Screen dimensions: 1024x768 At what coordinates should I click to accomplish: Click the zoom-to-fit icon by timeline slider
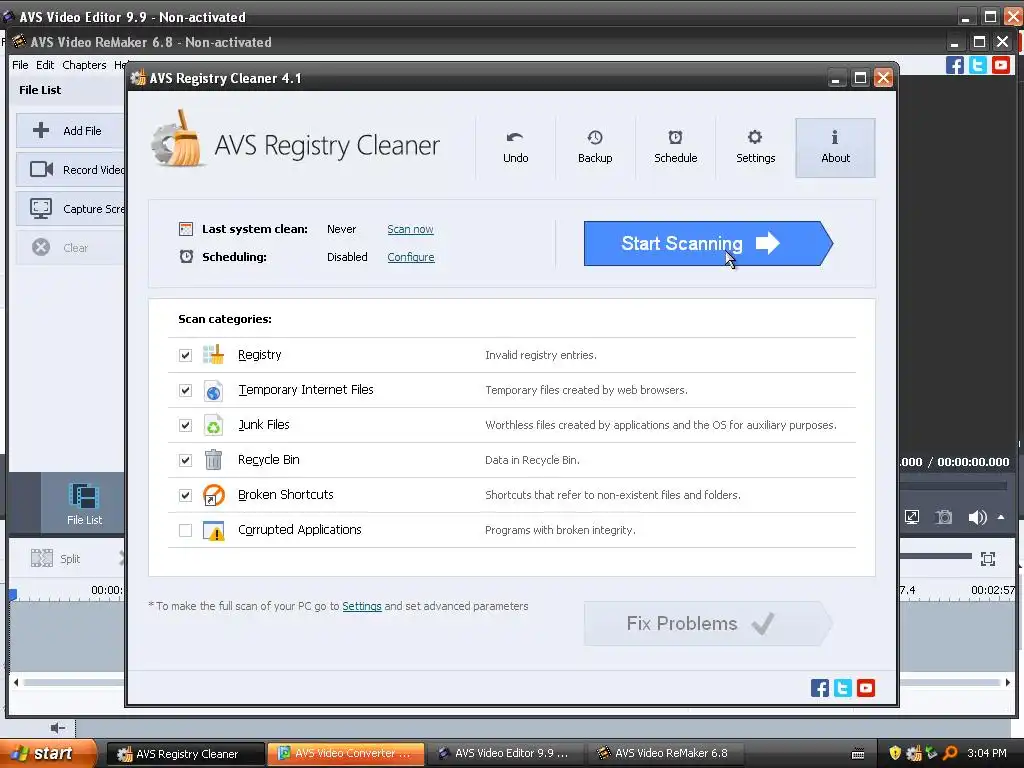988,558
